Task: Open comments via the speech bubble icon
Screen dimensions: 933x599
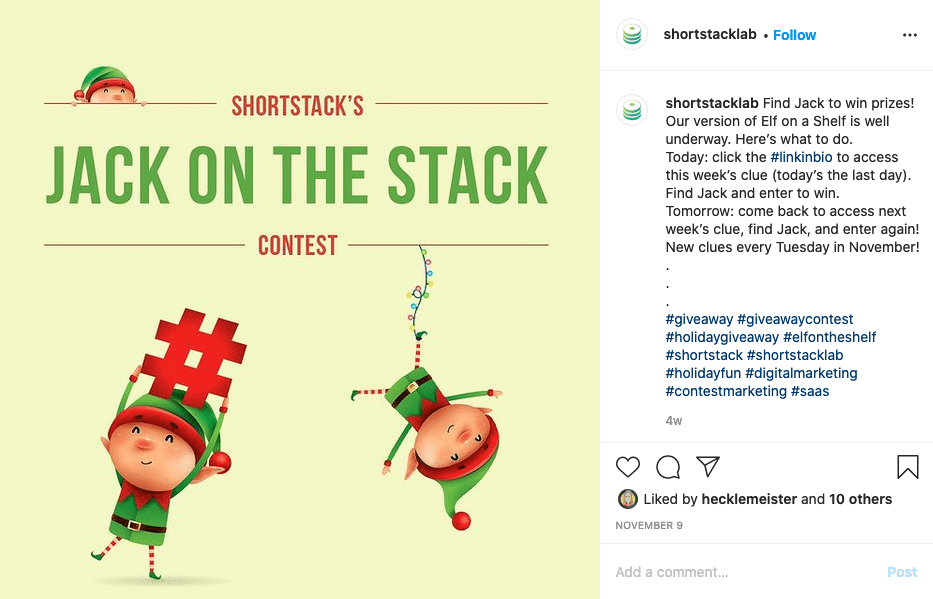Action: 668,467
